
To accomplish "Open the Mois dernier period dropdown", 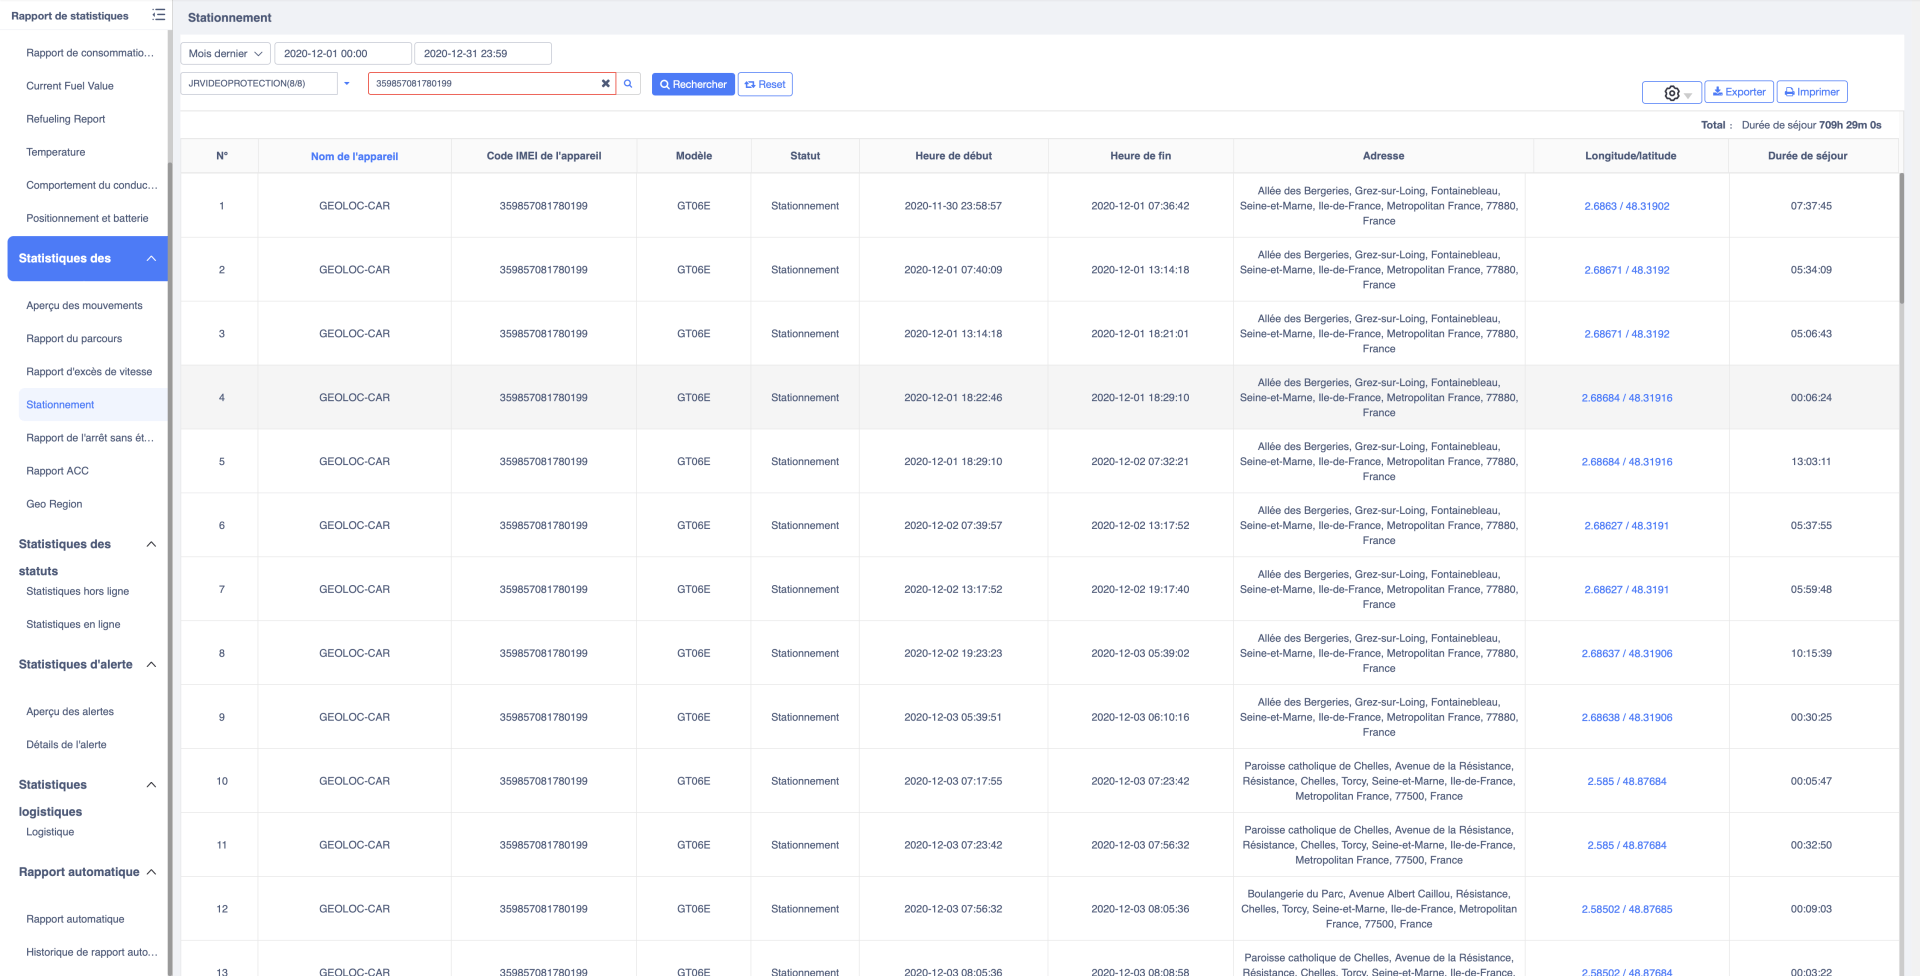I will tap(225, 54).
